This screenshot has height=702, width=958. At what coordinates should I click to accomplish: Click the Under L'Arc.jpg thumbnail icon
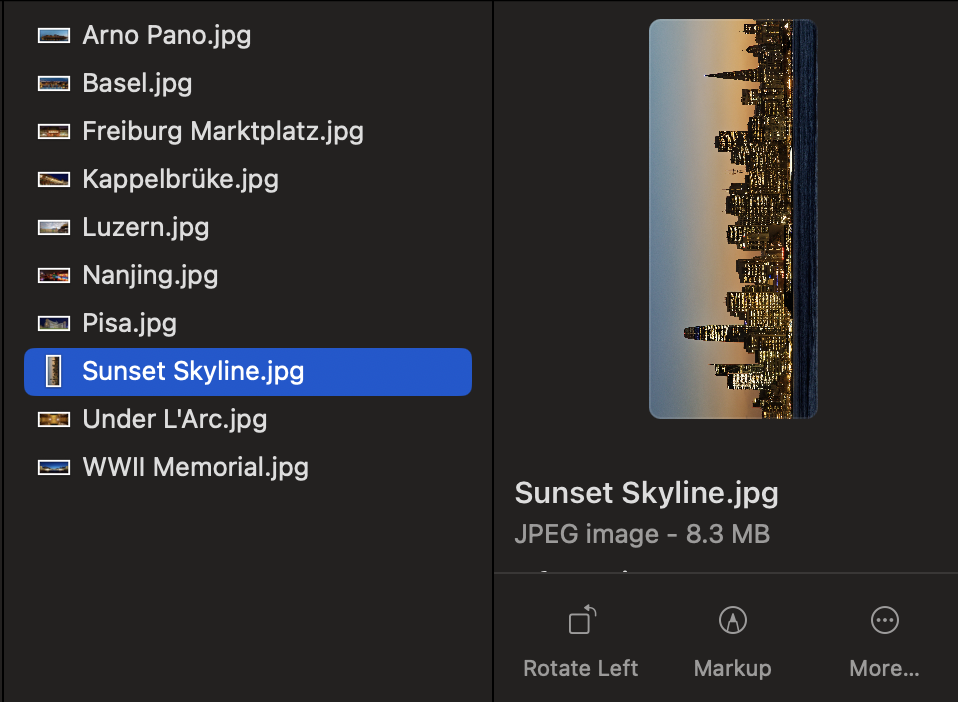point(53,420)
